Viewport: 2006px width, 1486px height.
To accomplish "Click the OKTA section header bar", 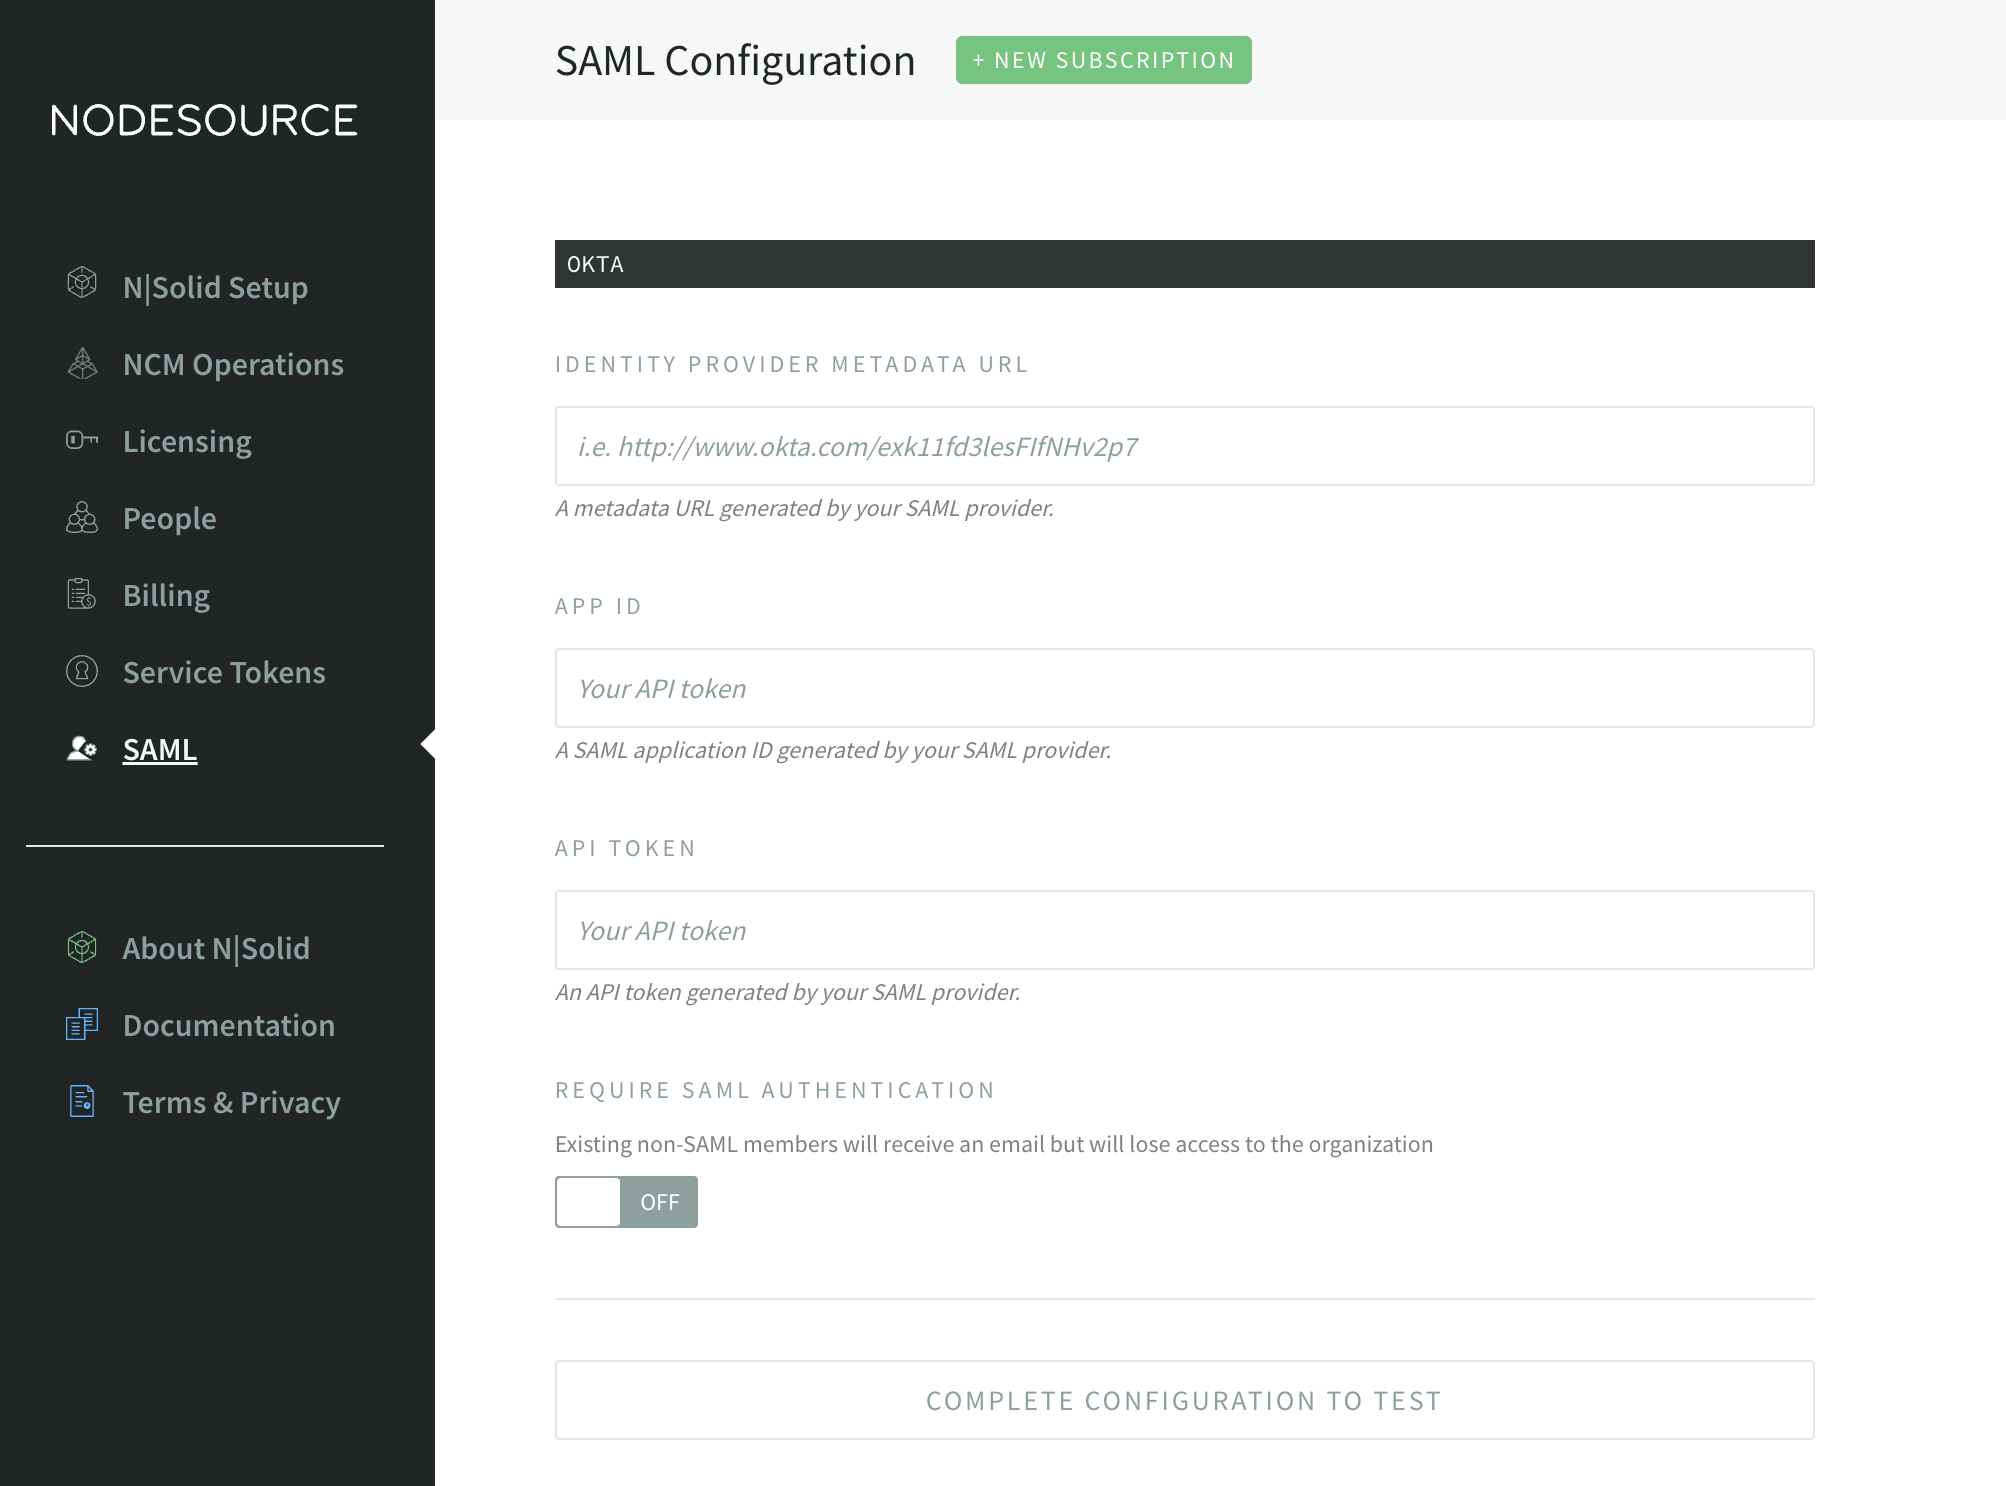I will [1184, 264].
